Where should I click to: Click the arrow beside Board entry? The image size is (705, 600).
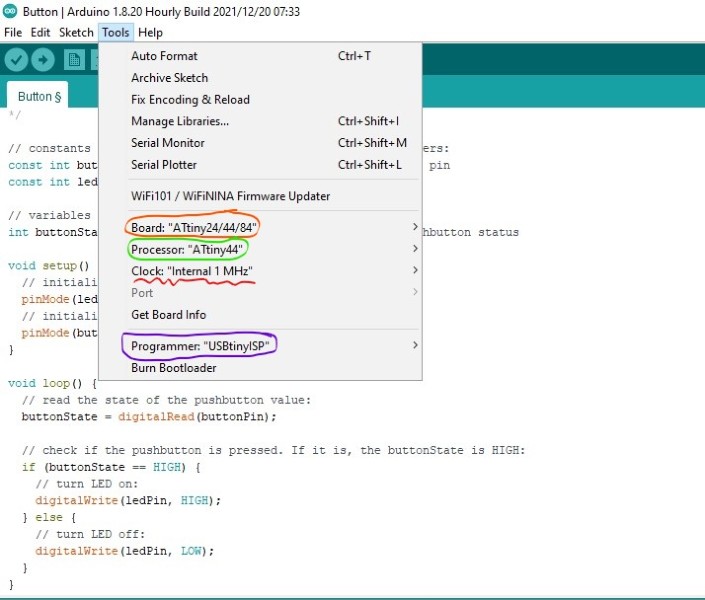coord(415,227)
